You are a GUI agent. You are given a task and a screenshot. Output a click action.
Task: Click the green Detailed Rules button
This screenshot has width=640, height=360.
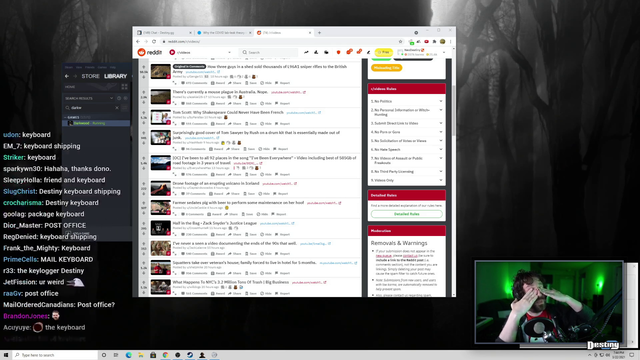tap(407, 214)
